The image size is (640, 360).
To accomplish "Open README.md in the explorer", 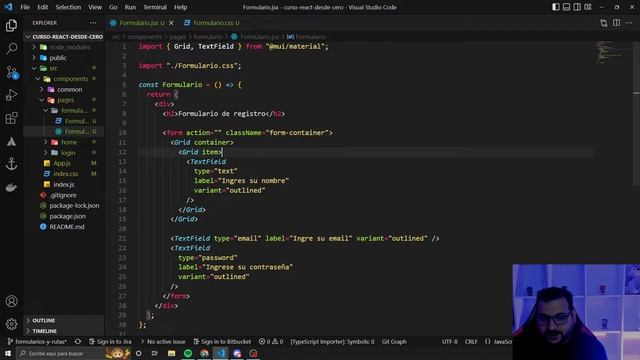I will coord(64,227).
